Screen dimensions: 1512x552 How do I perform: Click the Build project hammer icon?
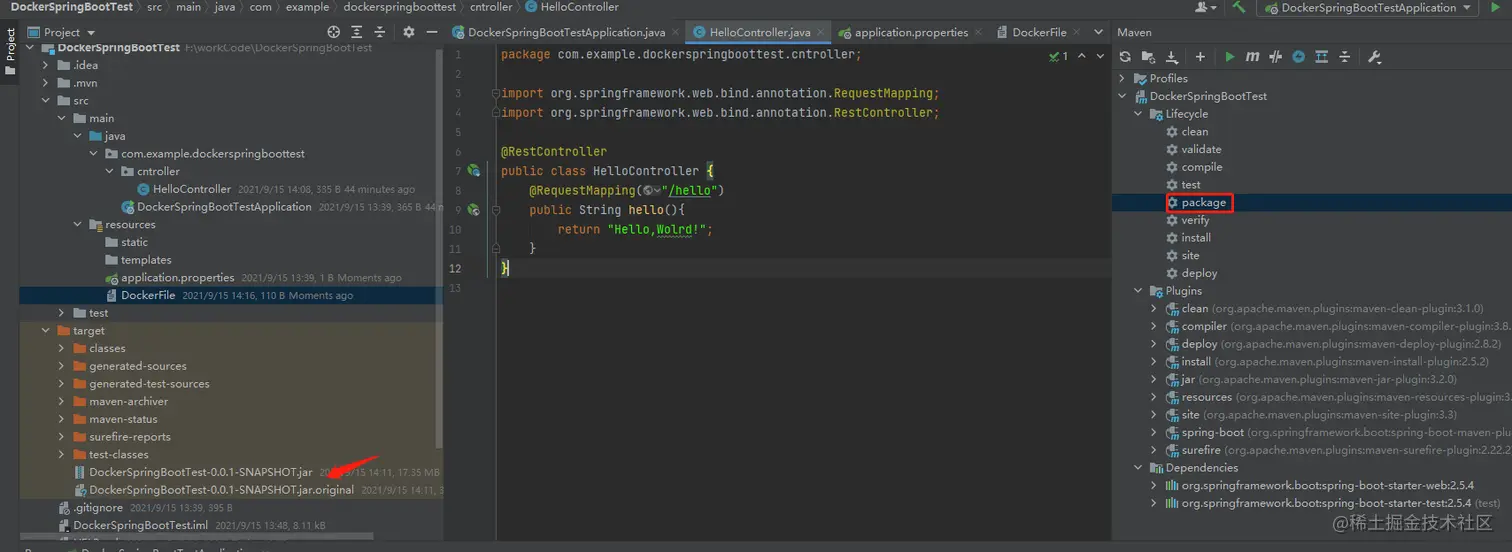point(1239,7)
